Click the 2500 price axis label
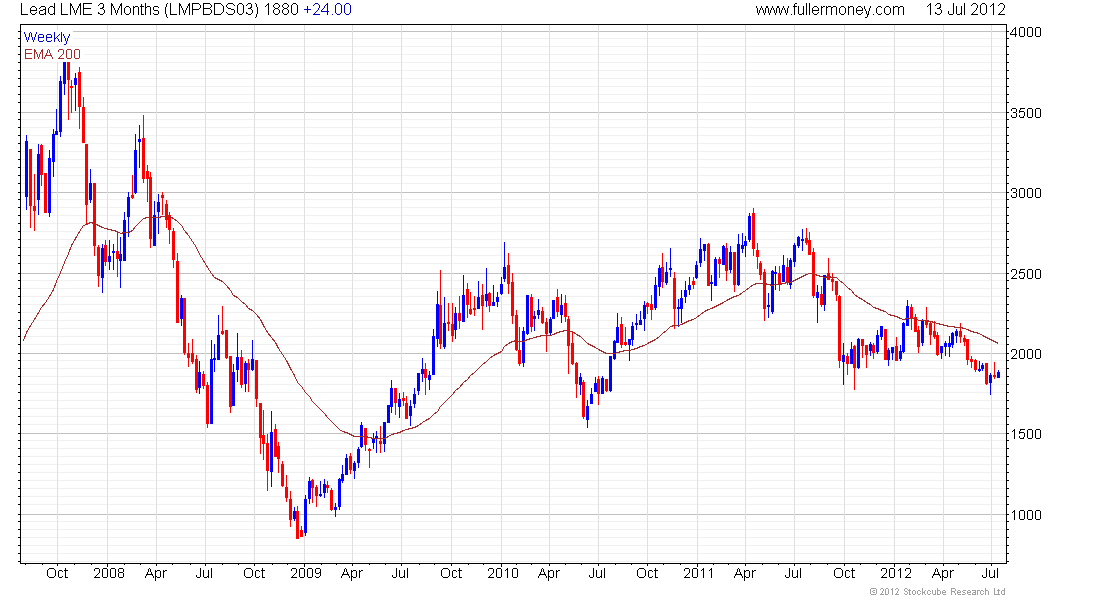This screenshot has height=600, width=1100. 1026,274
